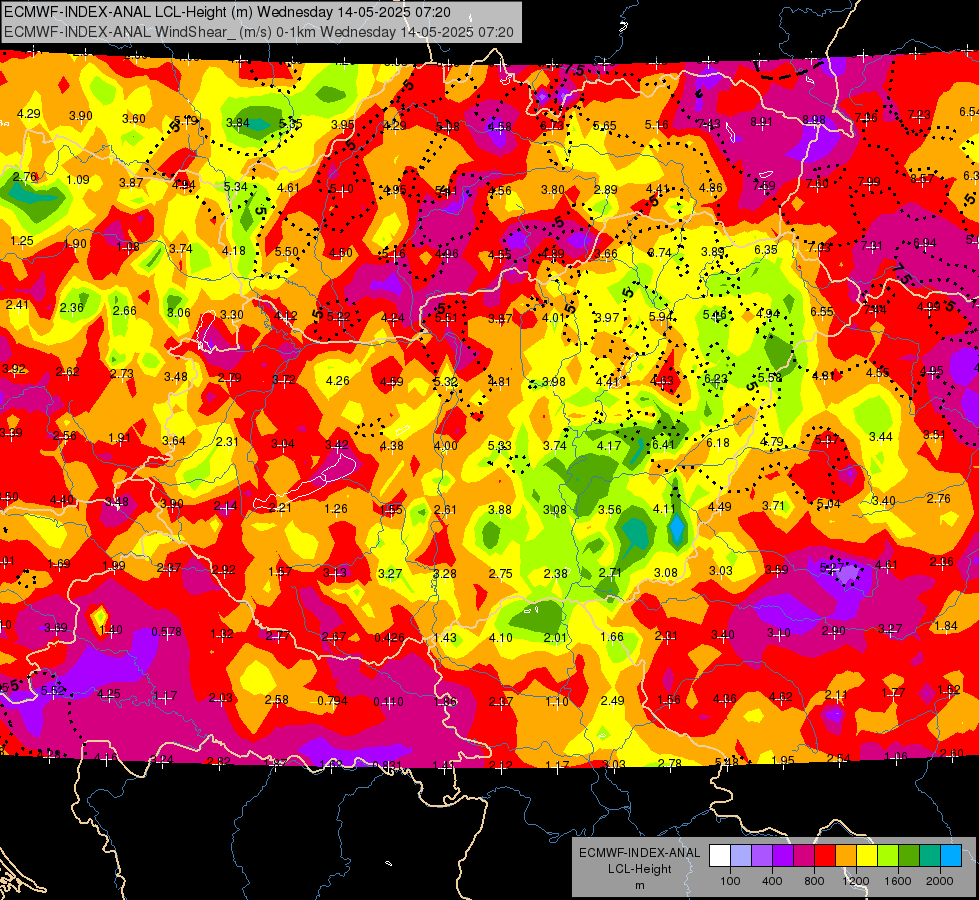979x900 pixels.
Task: Click the wind shear value 3.64
Action: (174, 441)
